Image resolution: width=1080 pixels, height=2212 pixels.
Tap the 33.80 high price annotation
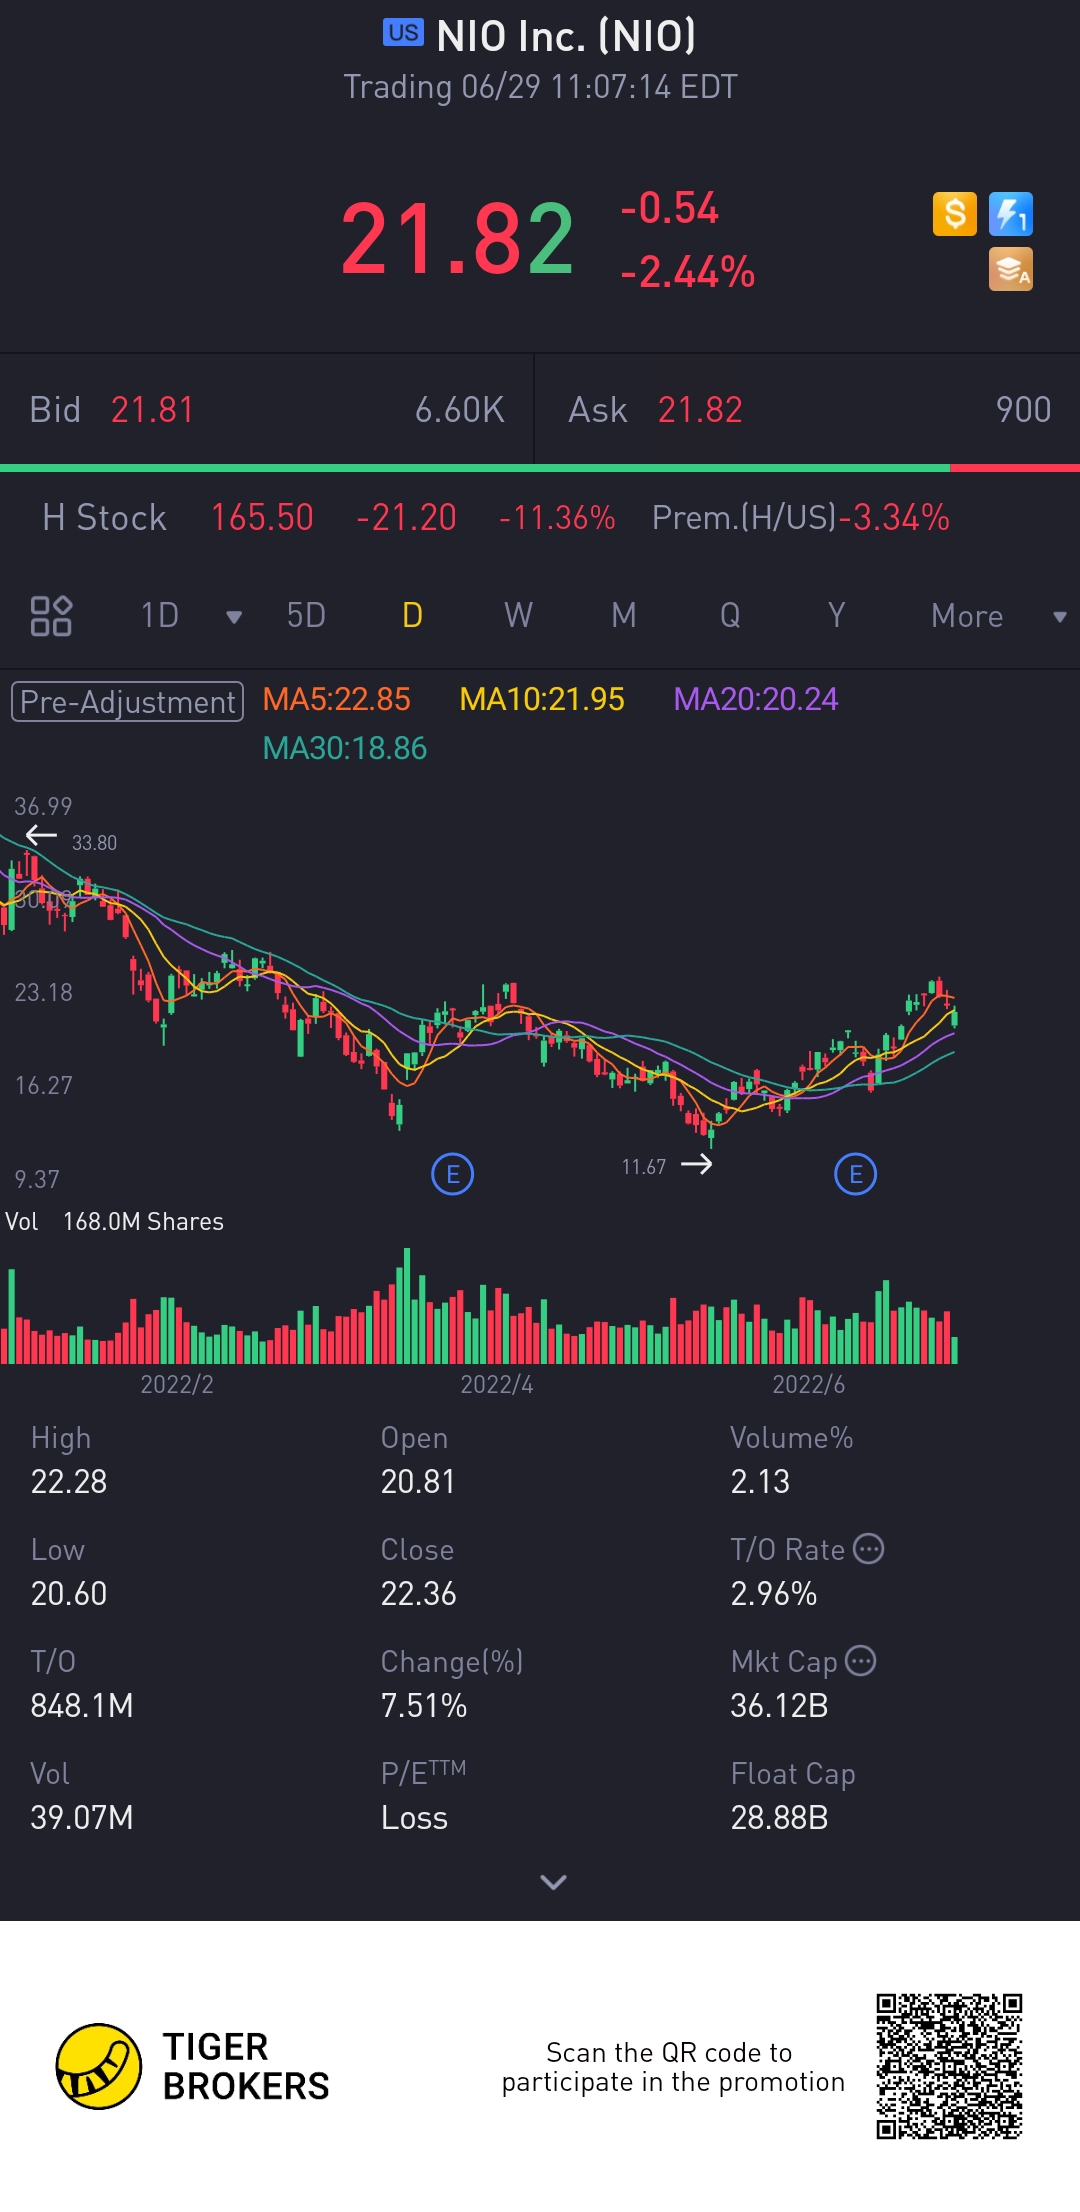94,843
